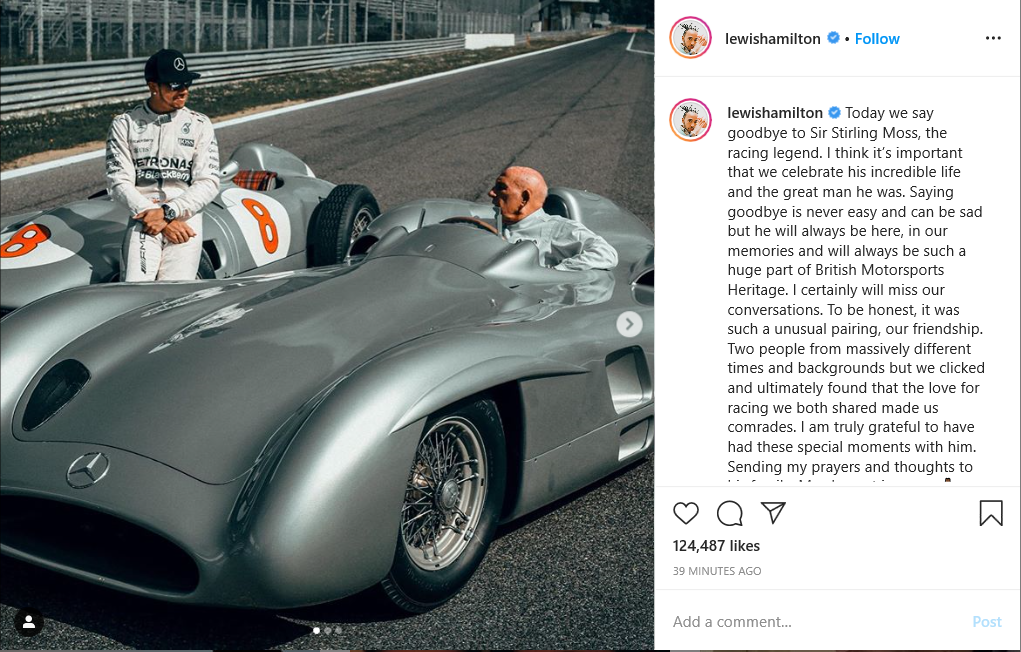This screenshot has height=652, width=1021.
Task: Open the 39 minutes ago timestamp
Action: (x=717, y=571)
